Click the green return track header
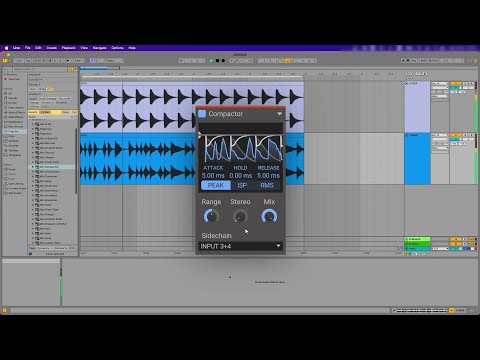Viewport: 480px width, 360px height. (x=417, y=239)
